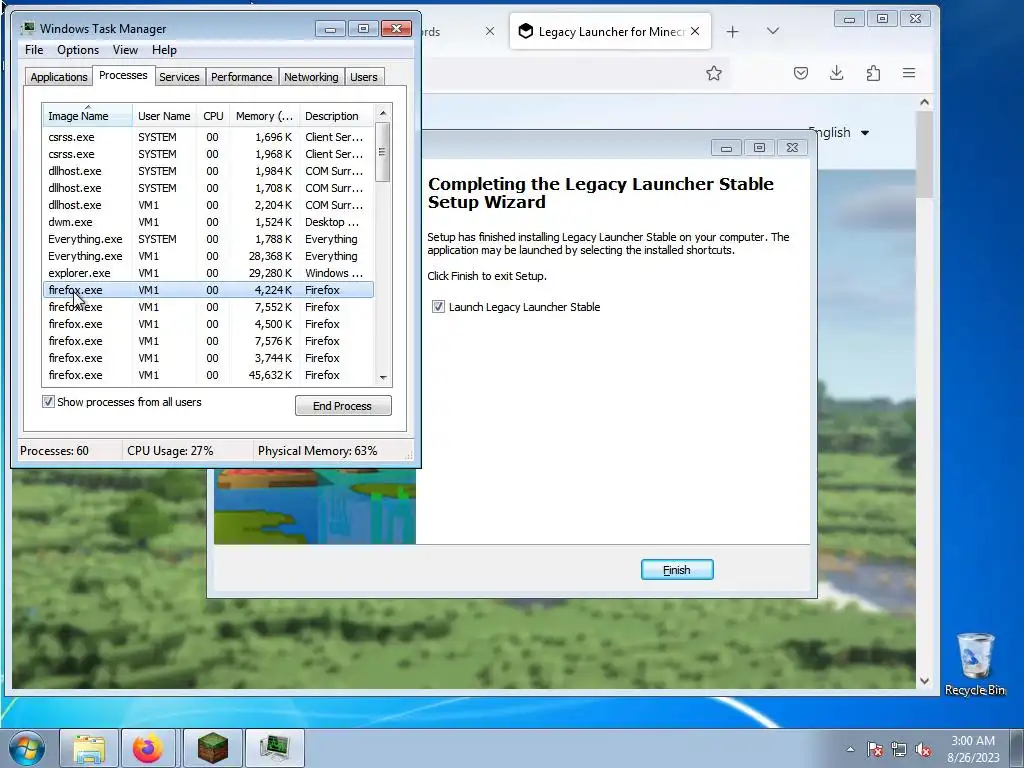Open the English language dropdown on webpage
The height and width of the screenshot is (768, 1024).
tap(839, 133)
